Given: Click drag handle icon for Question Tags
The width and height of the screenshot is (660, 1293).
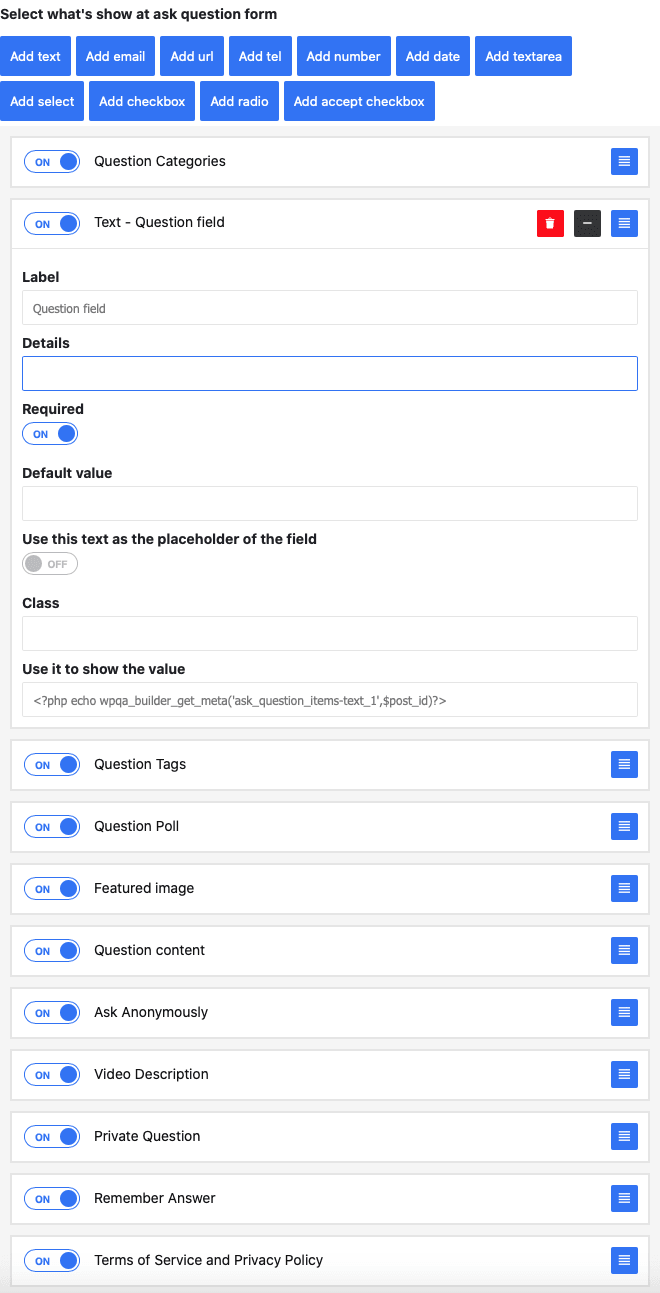Looking at the screenshot, I should [x=624, y=764].
